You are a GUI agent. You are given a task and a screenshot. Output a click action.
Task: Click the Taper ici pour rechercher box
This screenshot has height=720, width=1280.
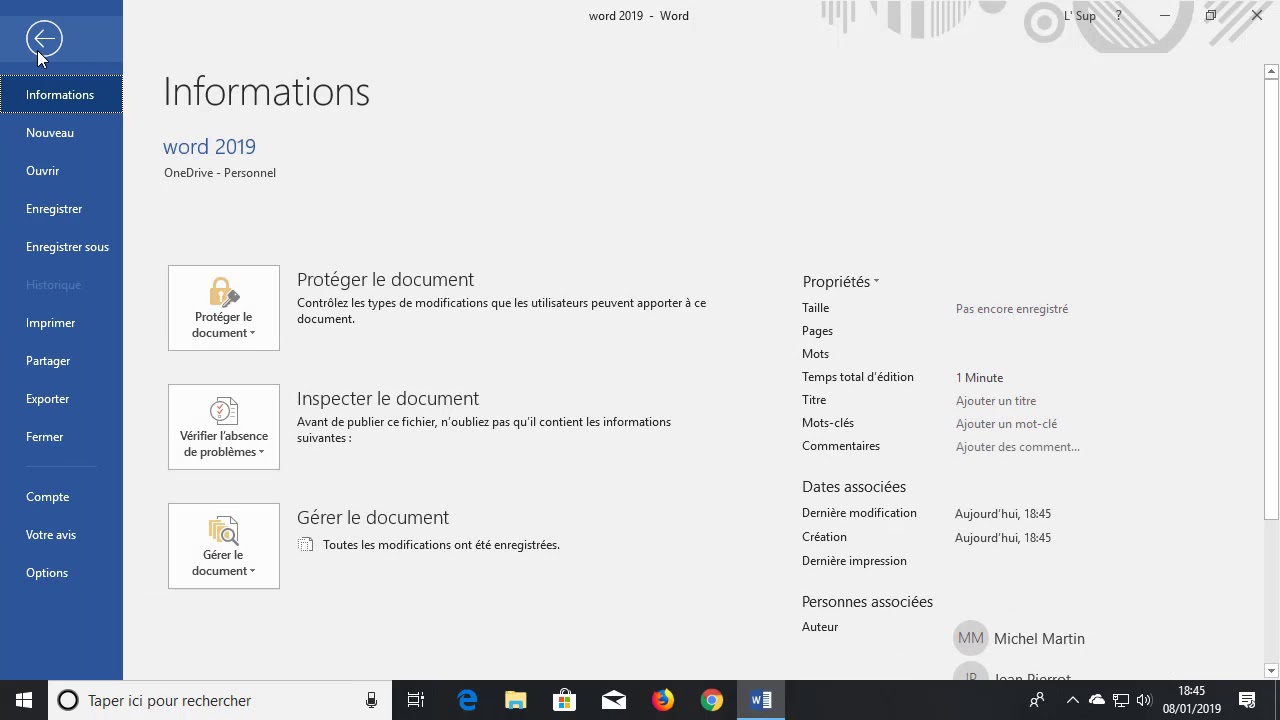(220, 701)
